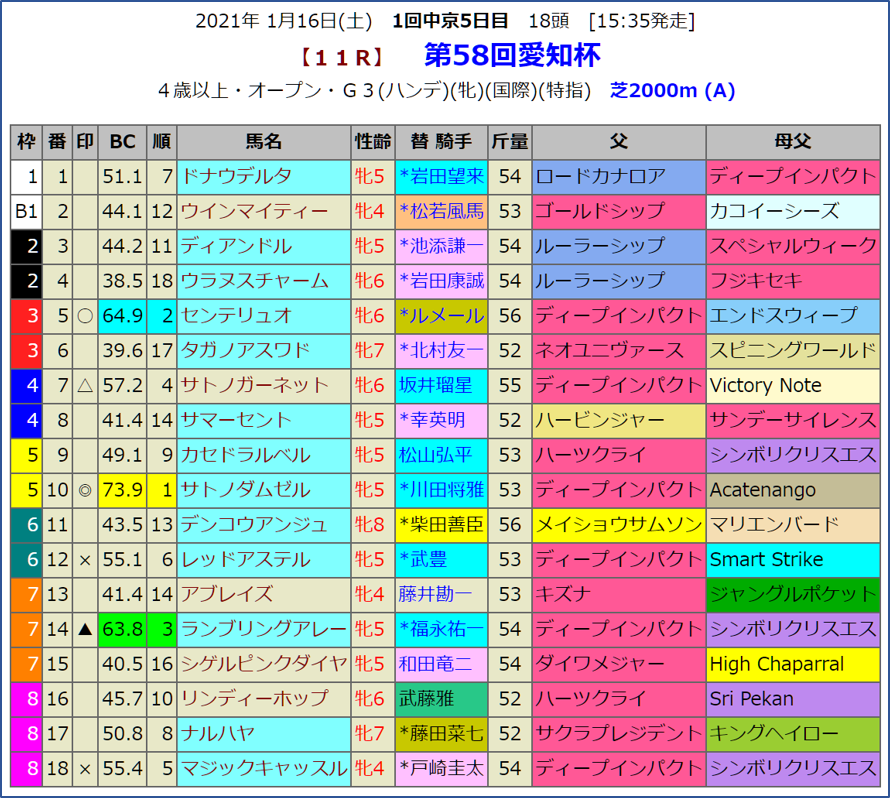The width and height of the screenshot is (890, 798).
Task: Click the B1 frame badge for ウインマイティー
Action: 27,211
